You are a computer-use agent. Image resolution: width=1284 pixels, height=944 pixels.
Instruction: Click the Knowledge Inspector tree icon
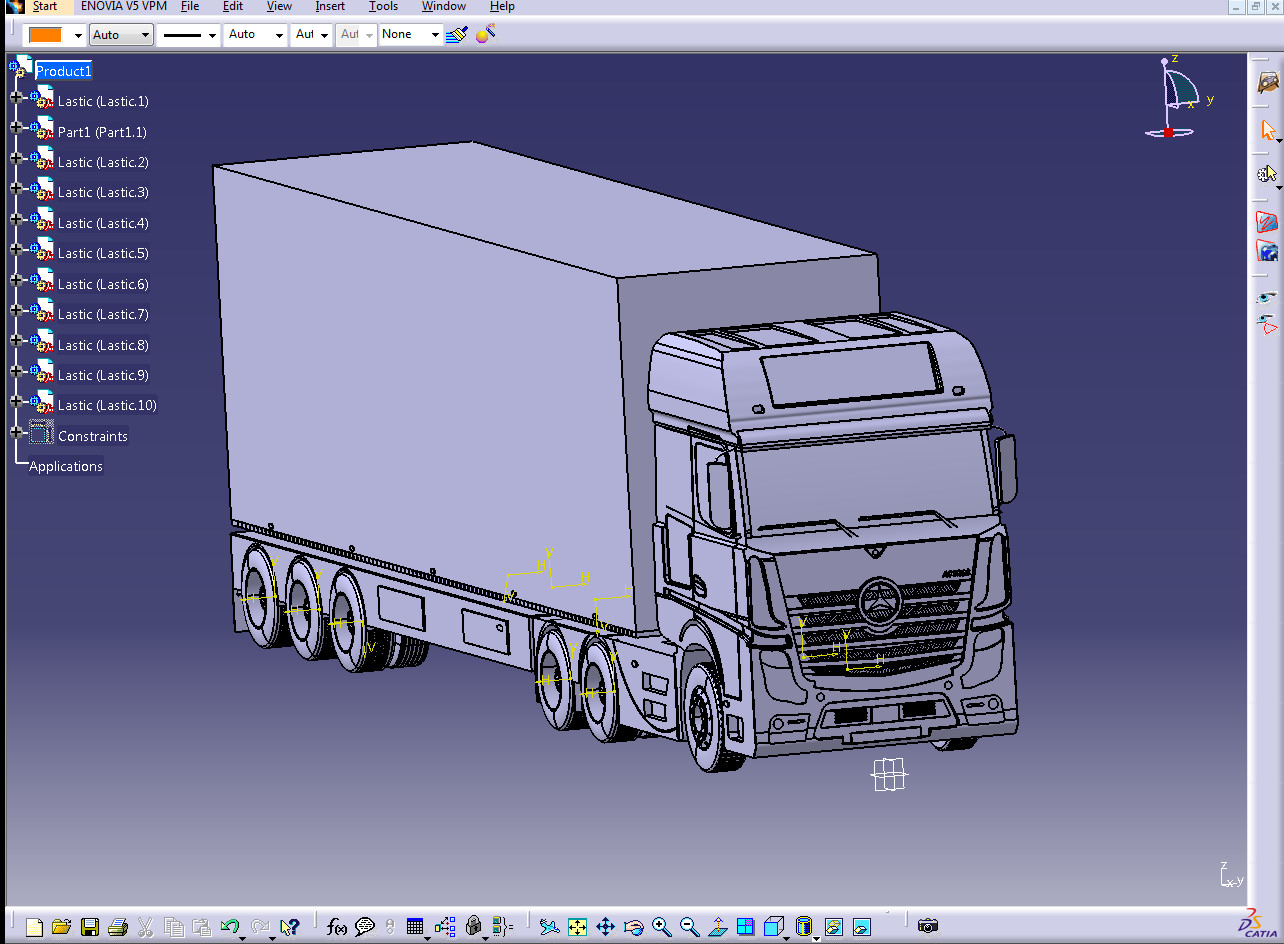pos(445,927)
